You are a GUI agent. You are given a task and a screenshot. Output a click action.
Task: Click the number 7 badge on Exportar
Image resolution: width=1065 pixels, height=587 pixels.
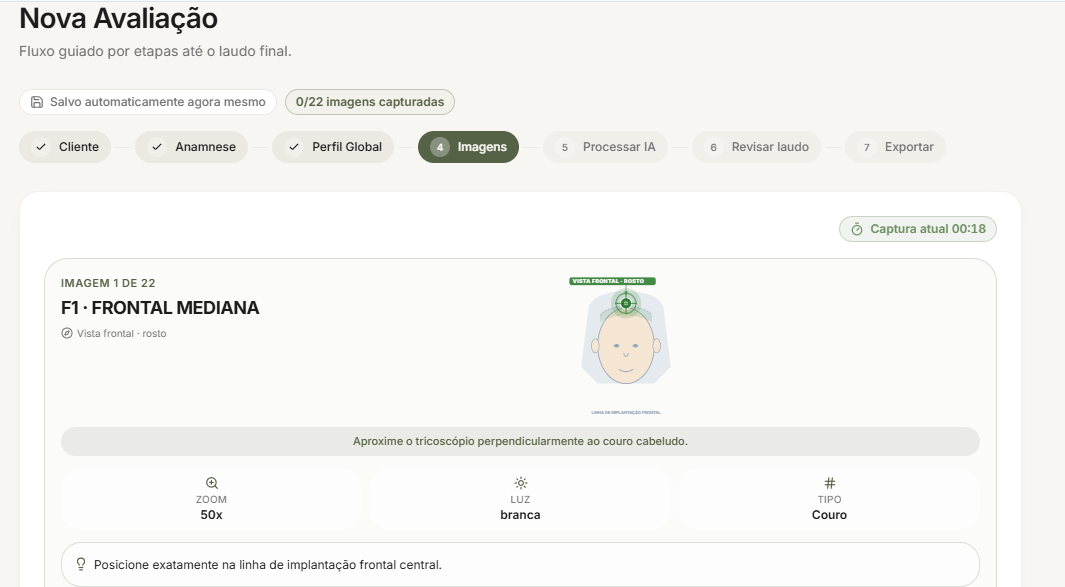tap(867, 147)
